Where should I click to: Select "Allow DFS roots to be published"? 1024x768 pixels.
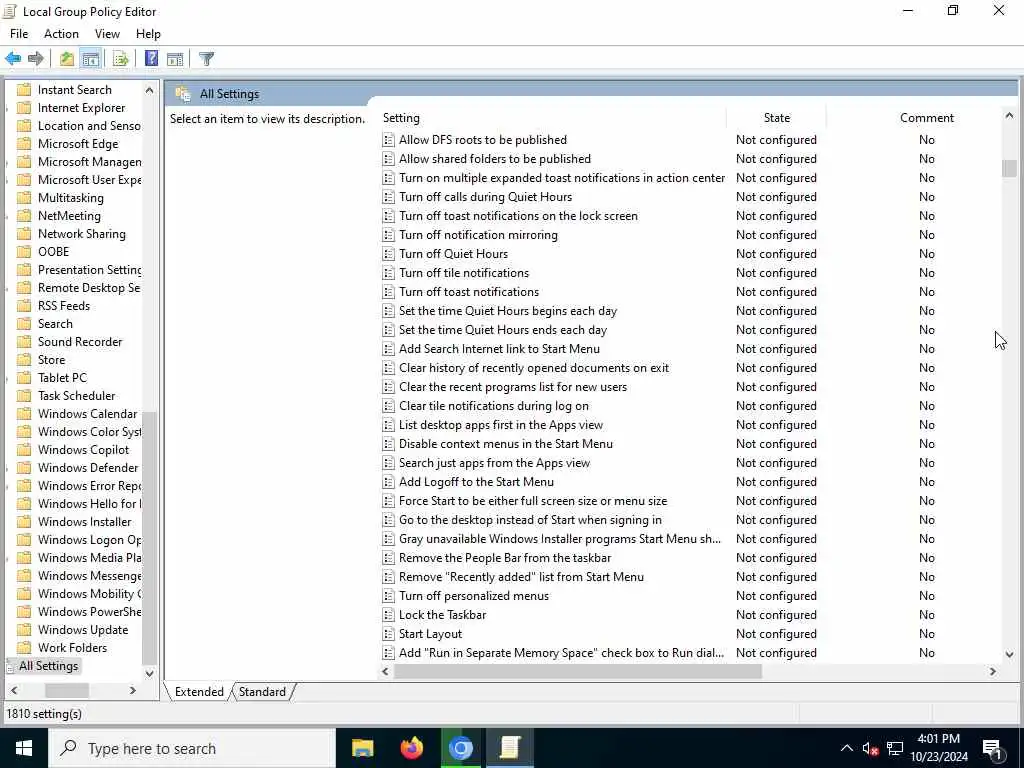click(x=483, y=140)
